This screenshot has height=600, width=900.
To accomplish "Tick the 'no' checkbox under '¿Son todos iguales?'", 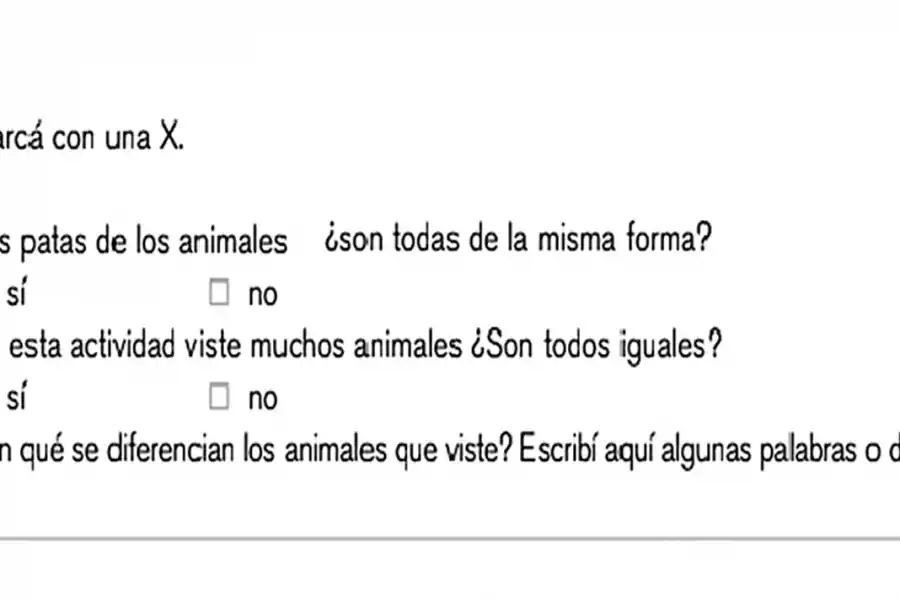I will click(219, 397).
